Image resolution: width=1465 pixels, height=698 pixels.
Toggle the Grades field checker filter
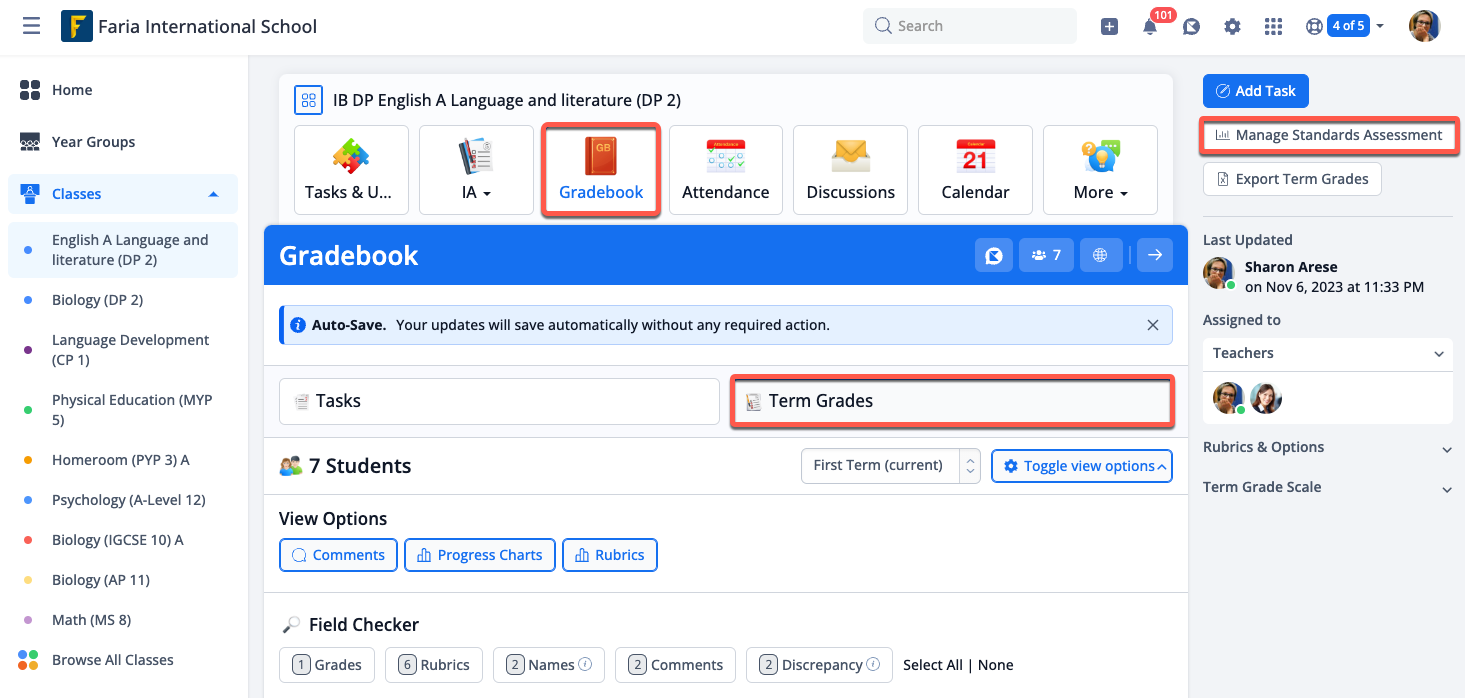click(327, 665)
